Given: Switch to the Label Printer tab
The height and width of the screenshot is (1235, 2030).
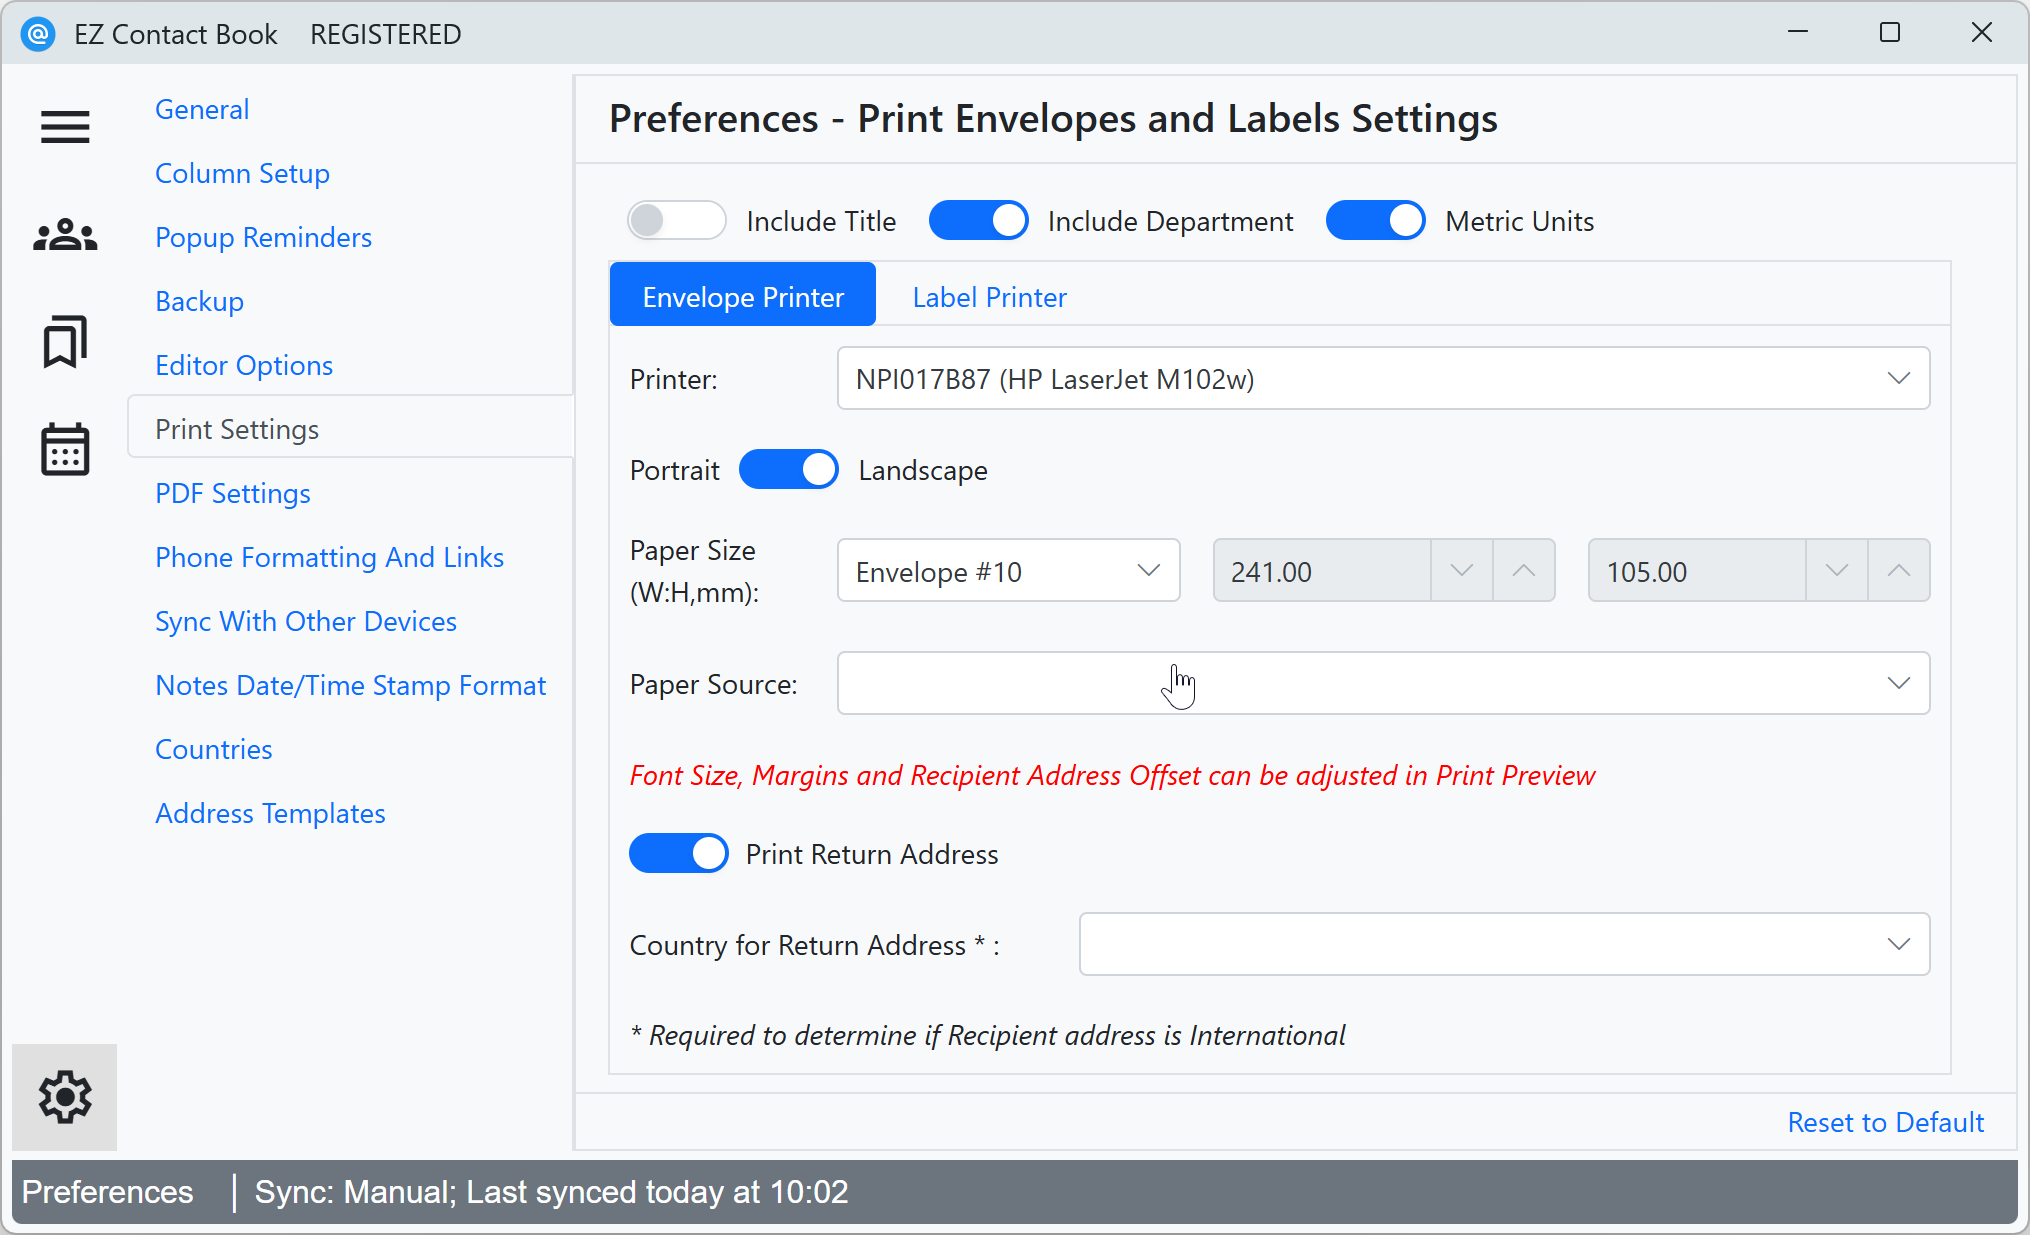Looking at the screenshot, I should pyautogui.click(x=989, y=296).
